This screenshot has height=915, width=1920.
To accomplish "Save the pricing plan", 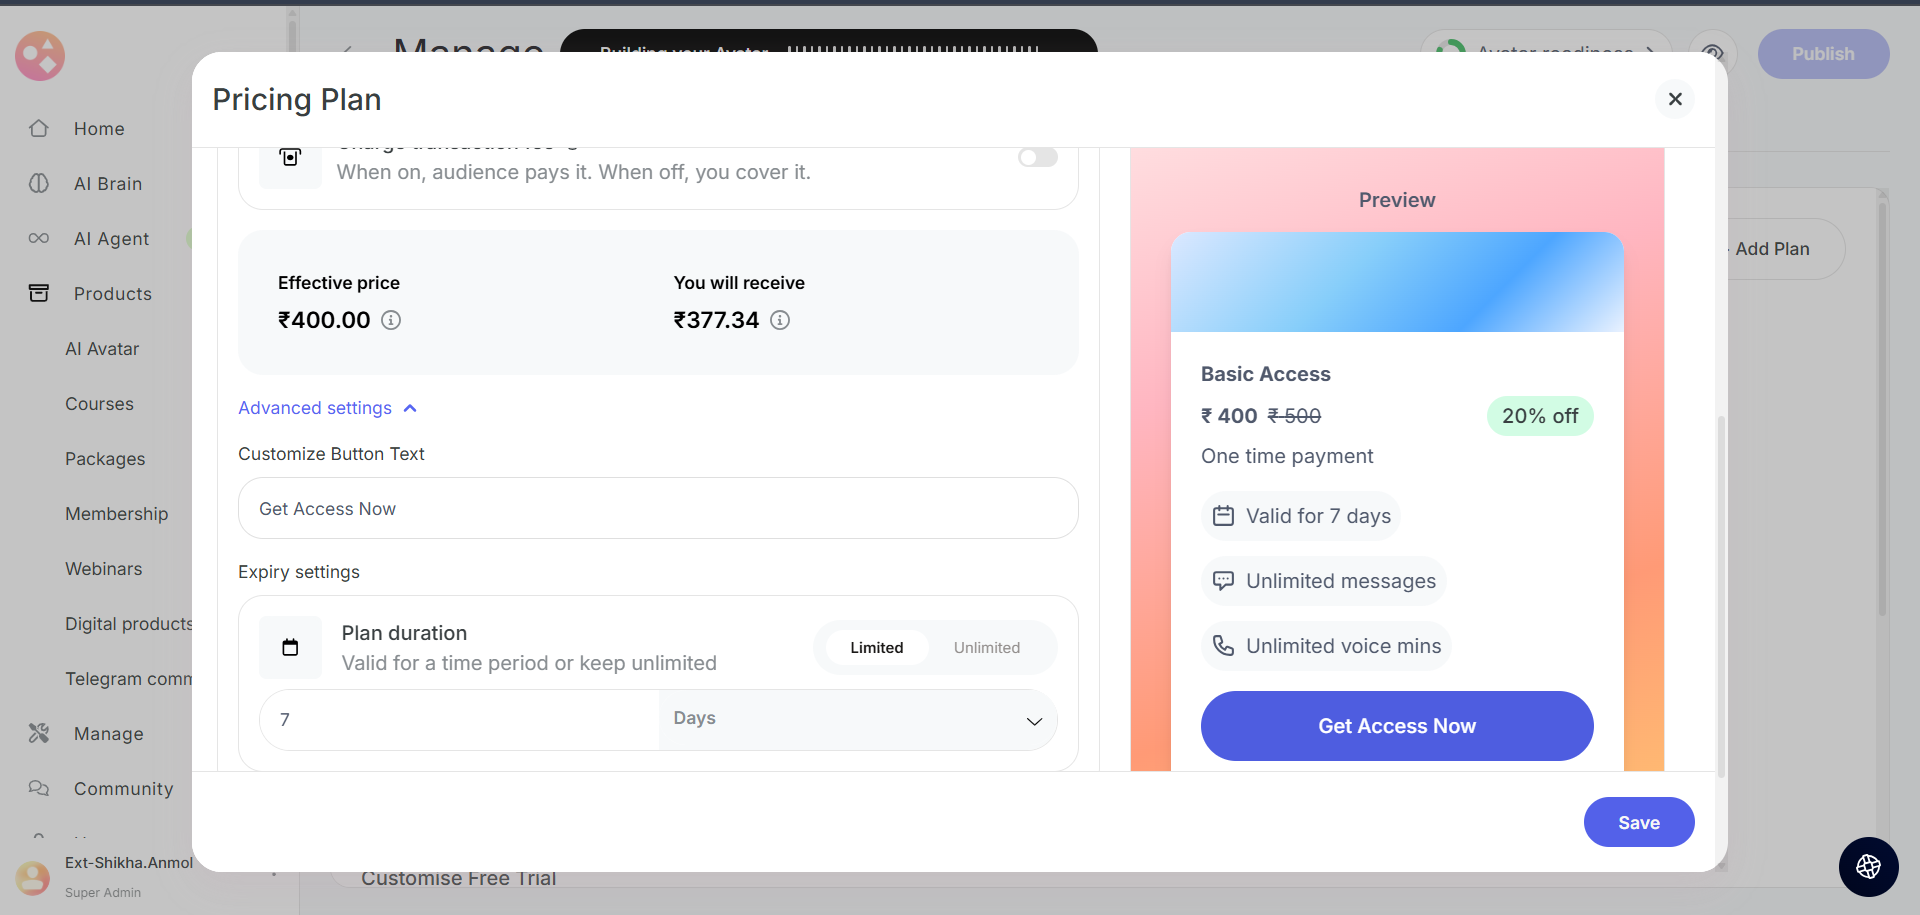I will tap(1638, 822).
